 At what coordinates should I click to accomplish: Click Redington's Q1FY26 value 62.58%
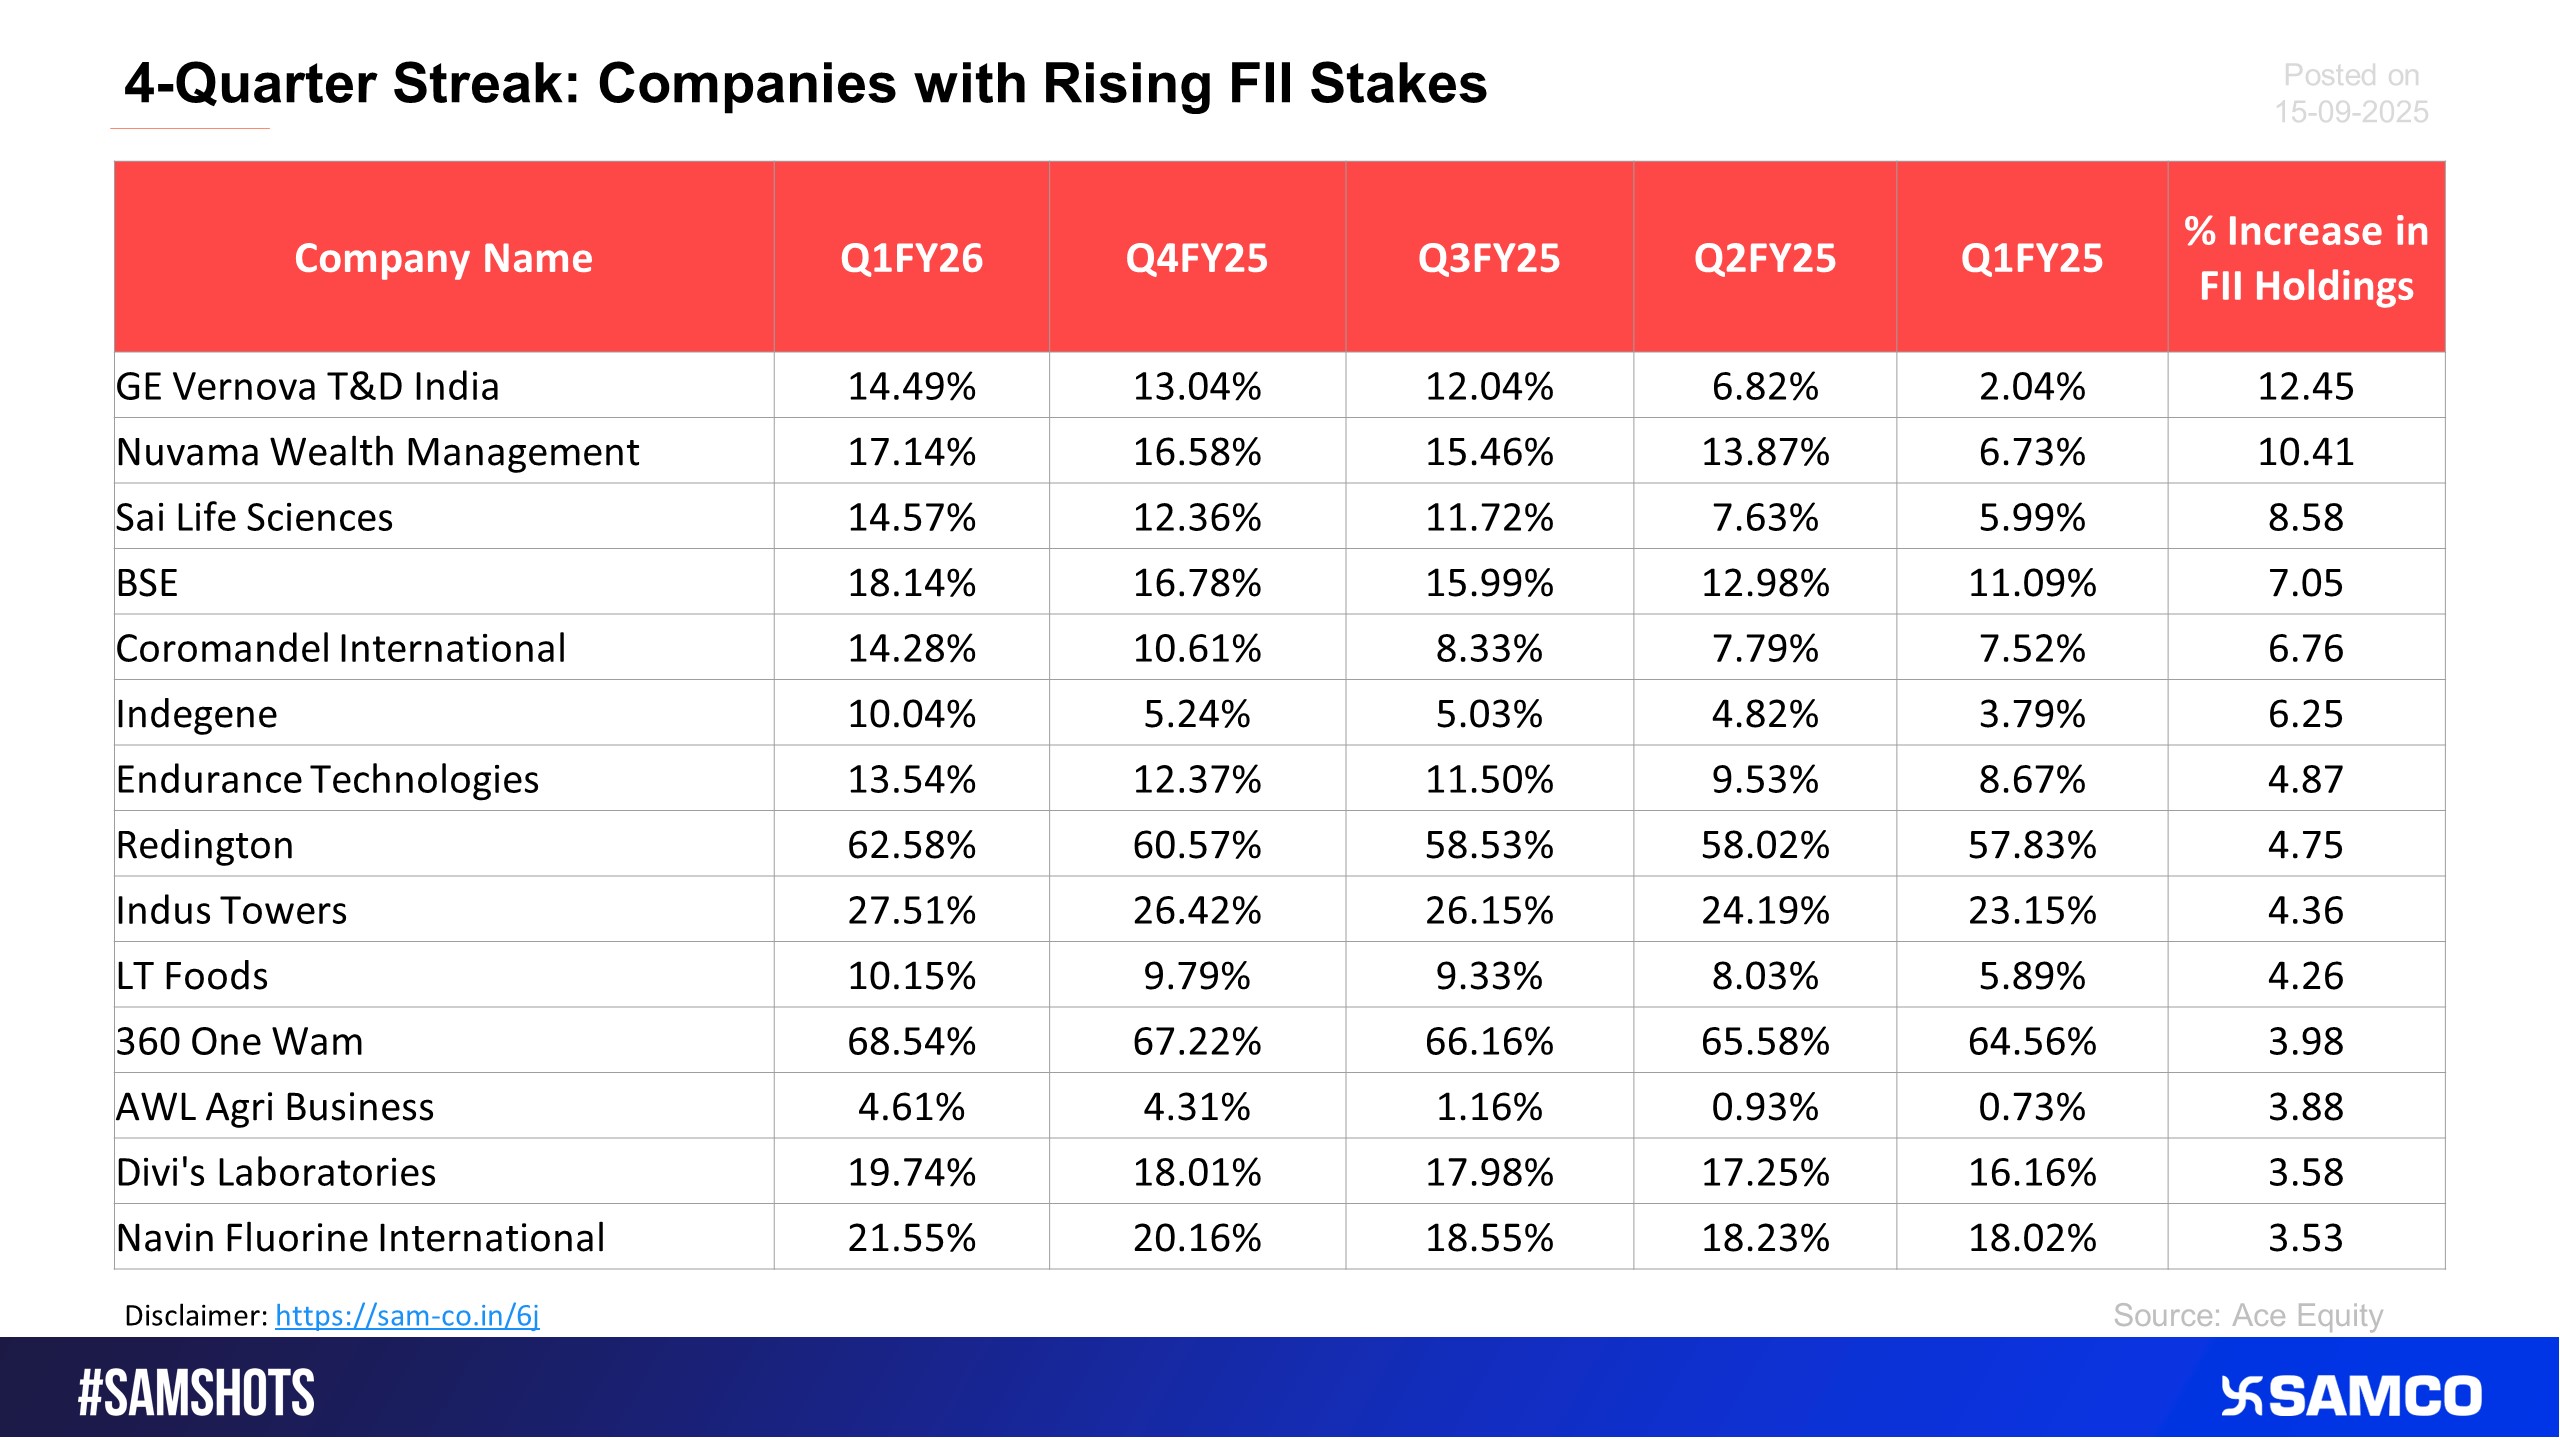pyautogui.click(x=911, y=845)
